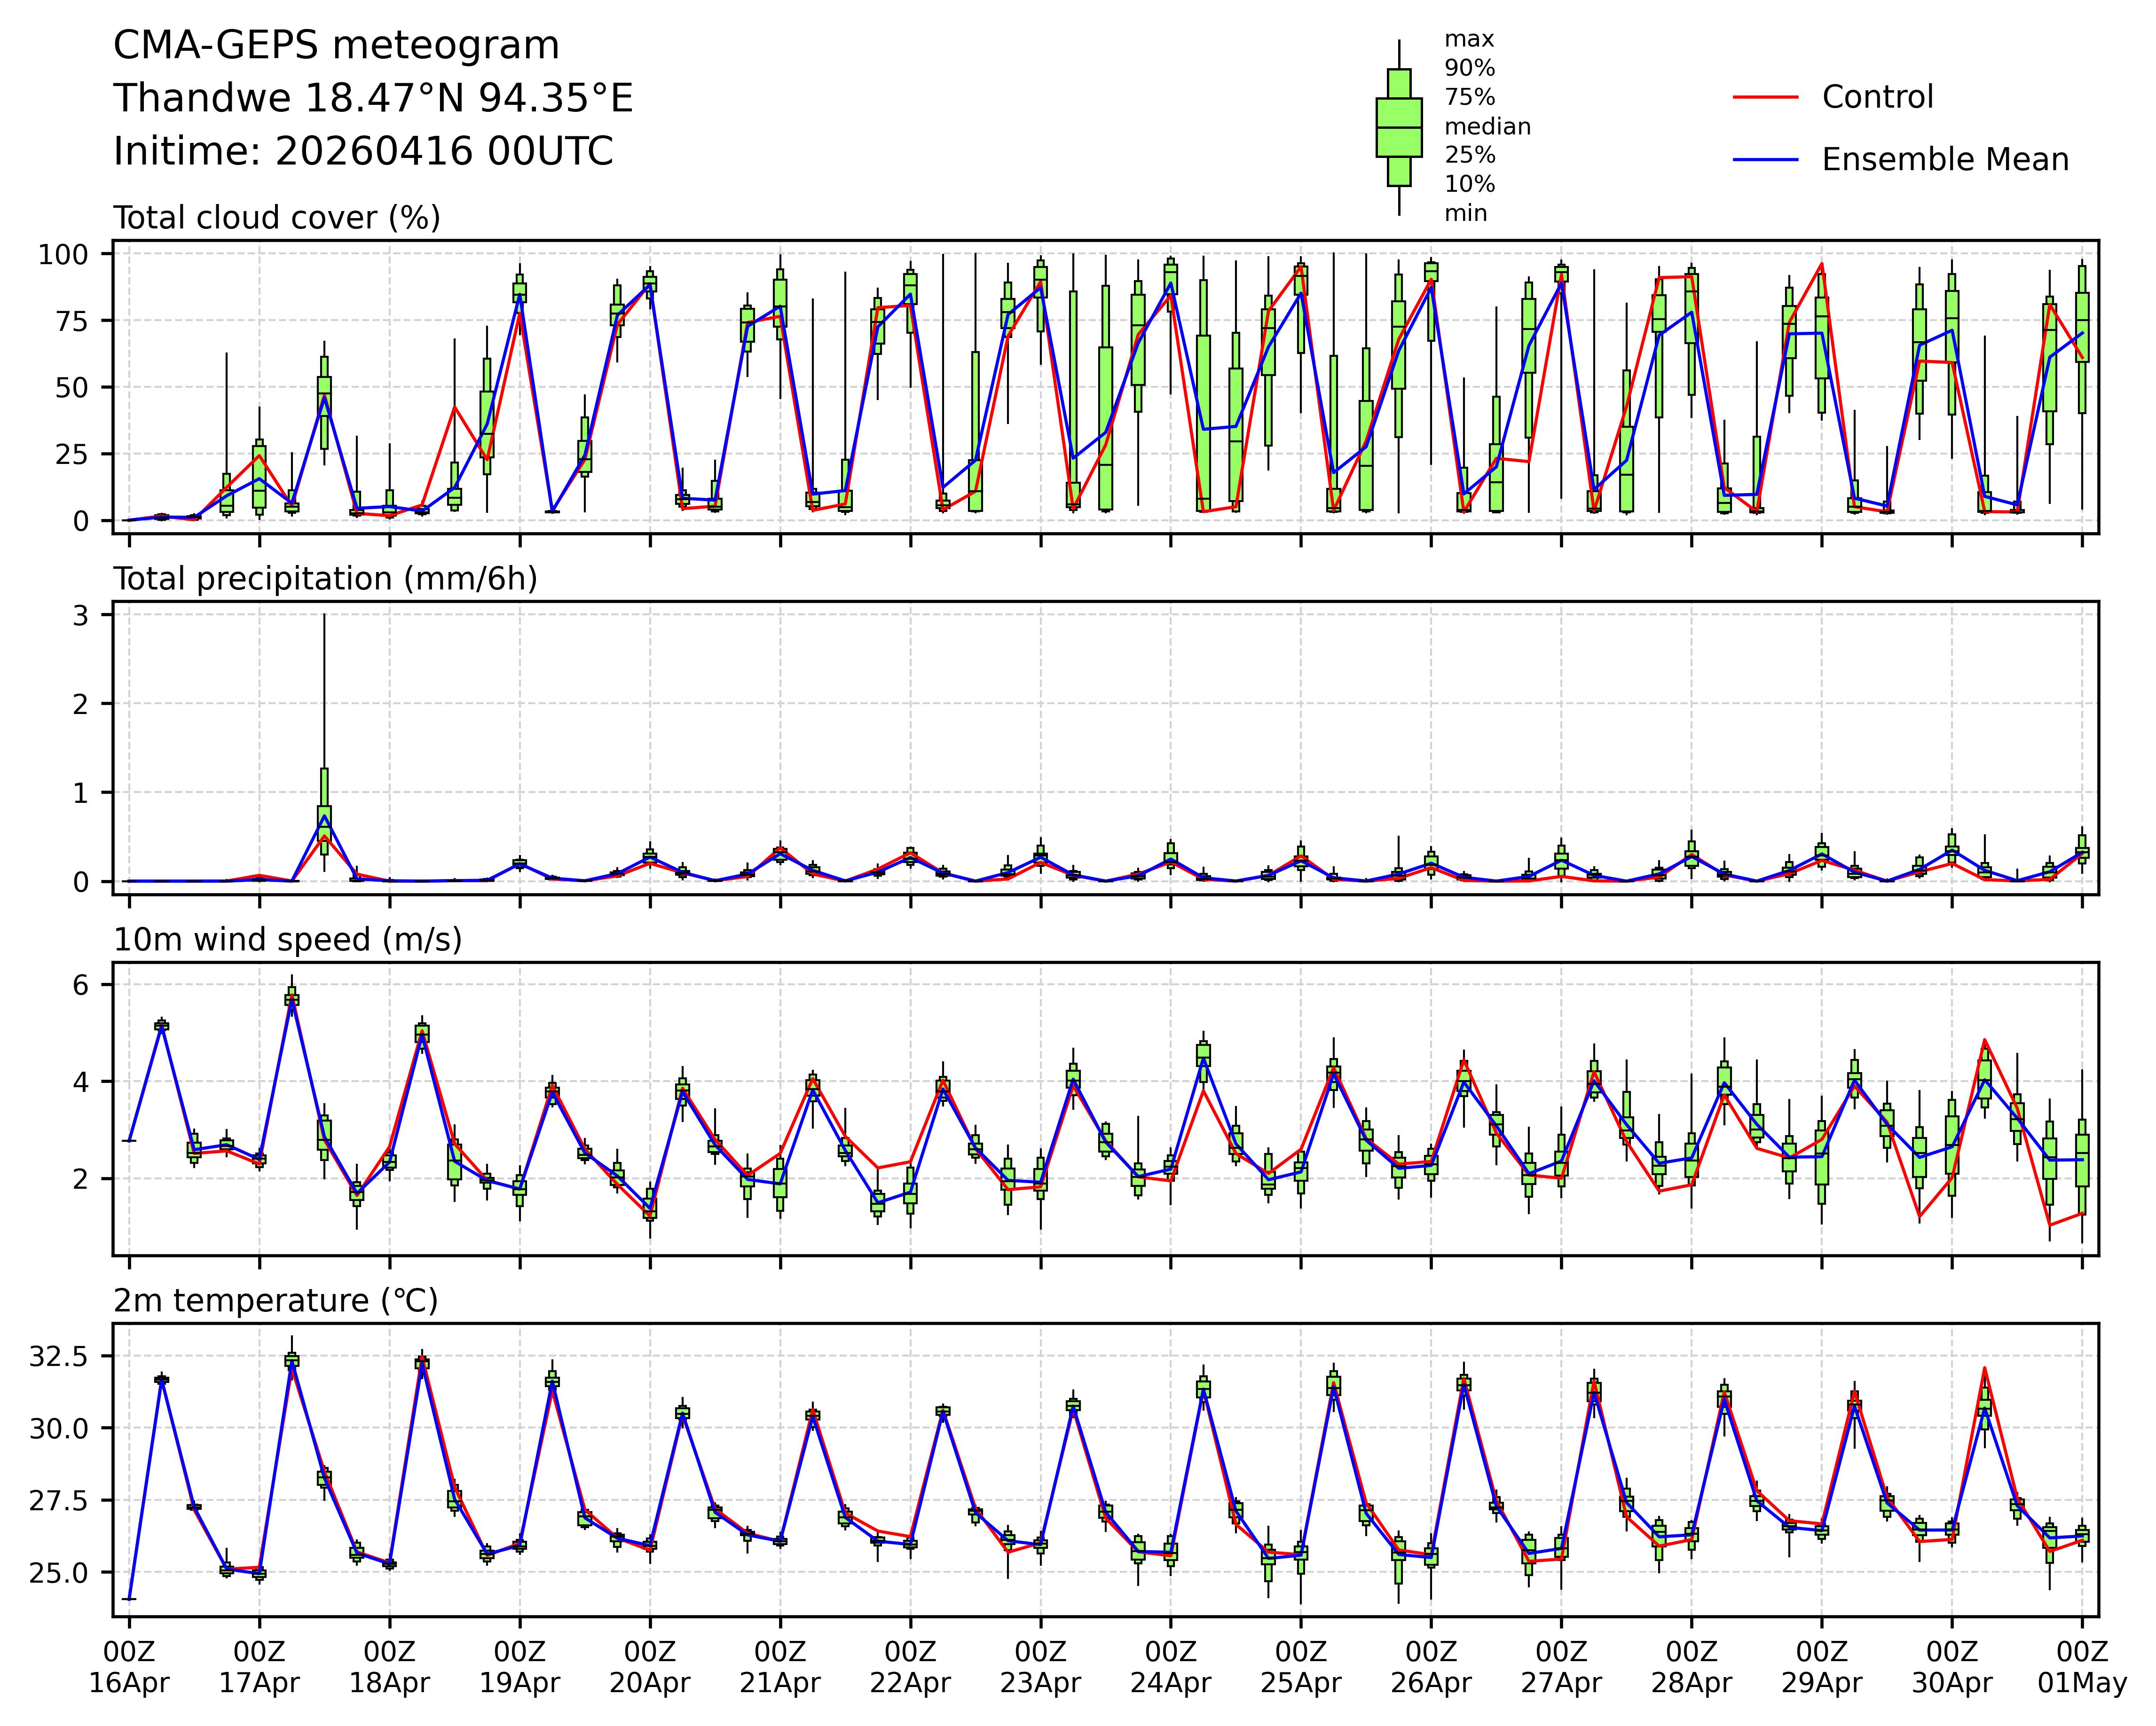The height and width of the screenshot is (1726, 2156).
Task: Click the CMA-GEPS meteogram title
Action: [x=336, y=46]
